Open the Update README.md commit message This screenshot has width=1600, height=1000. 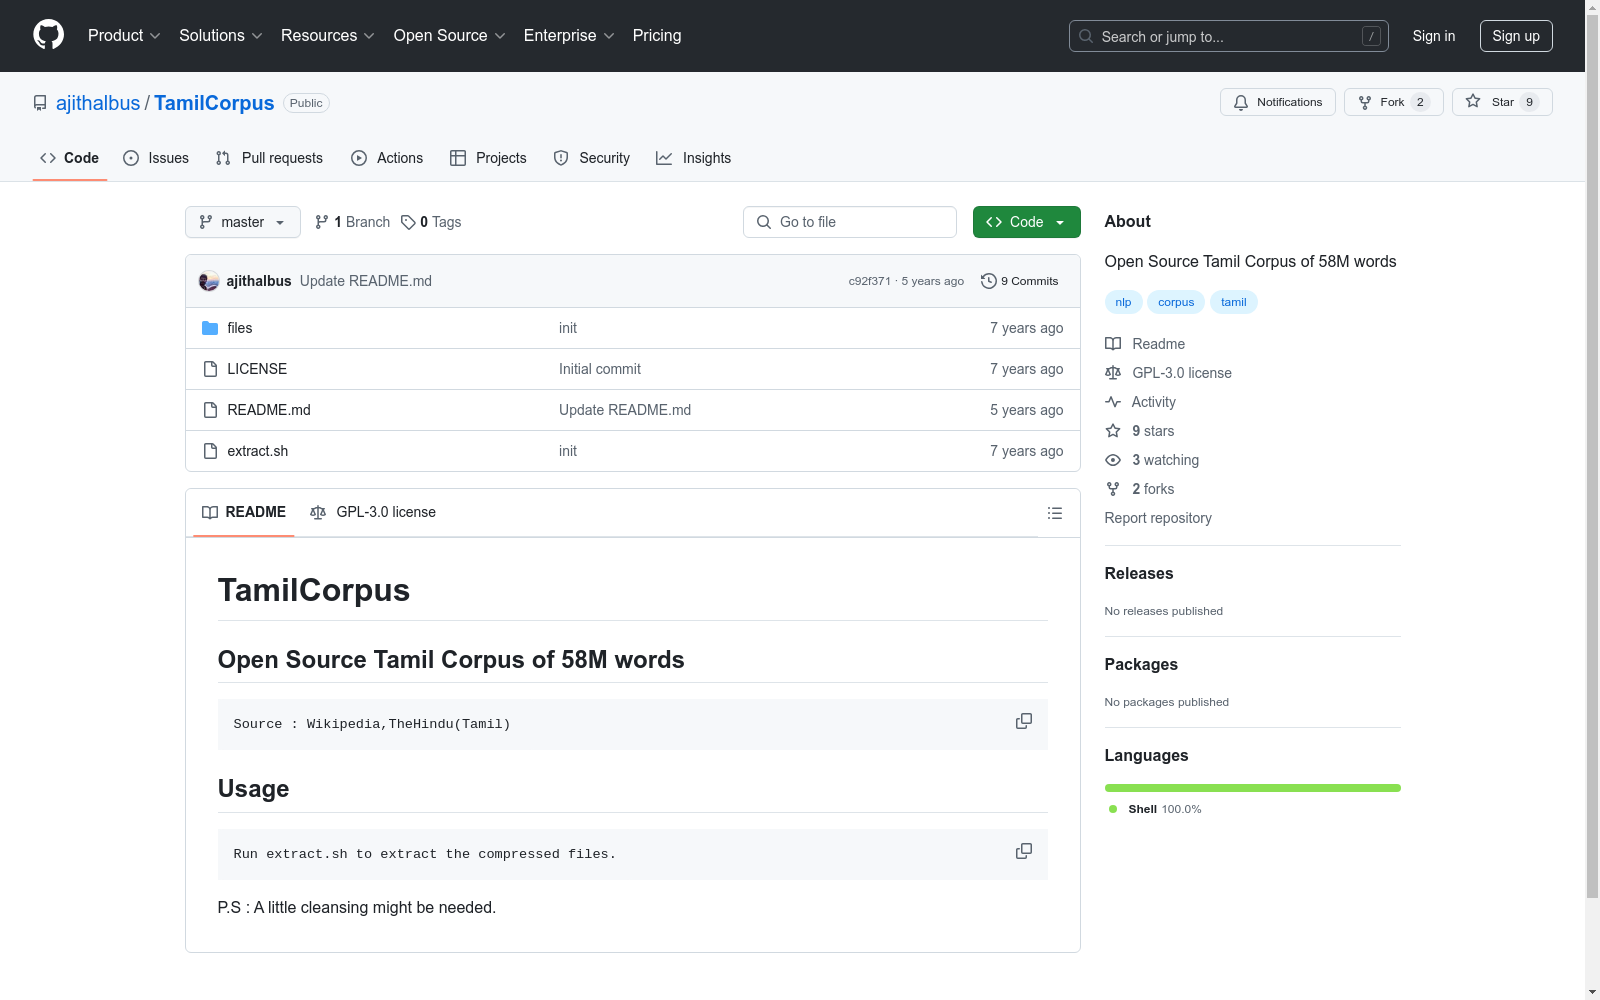[x=366, y=281]
